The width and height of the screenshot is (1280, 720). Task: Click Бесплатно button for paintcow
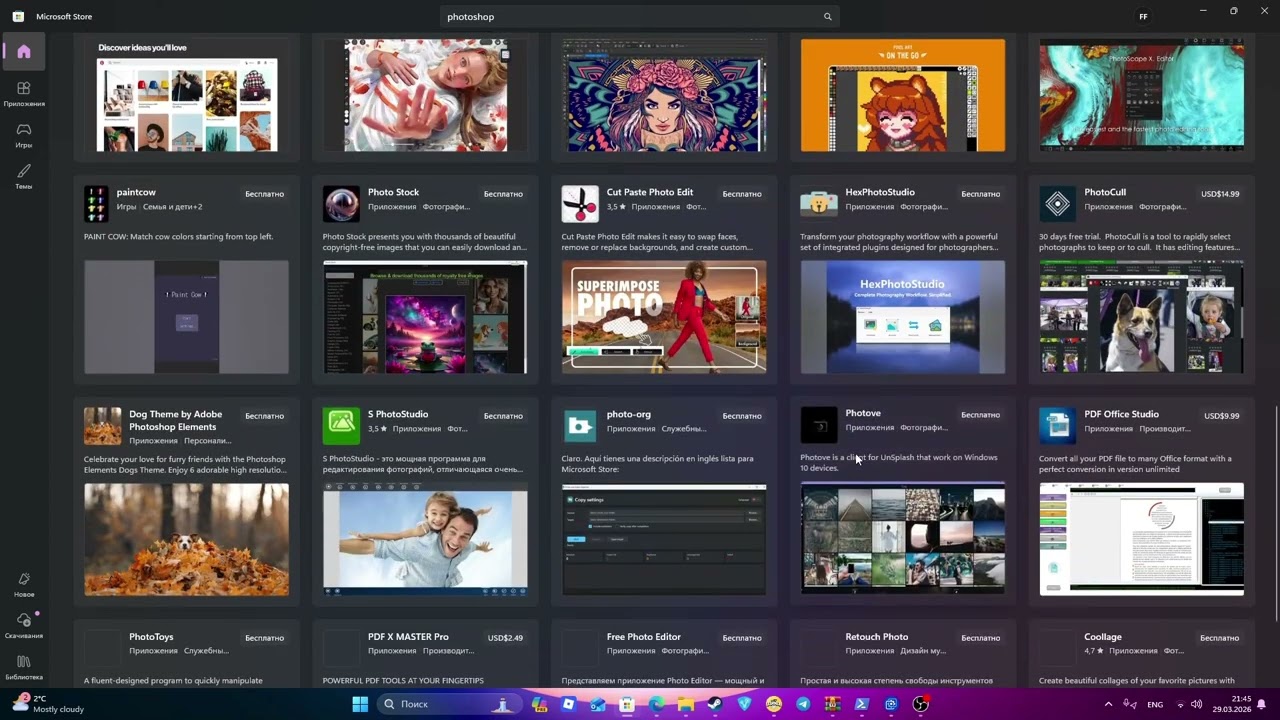coord(265,194)
